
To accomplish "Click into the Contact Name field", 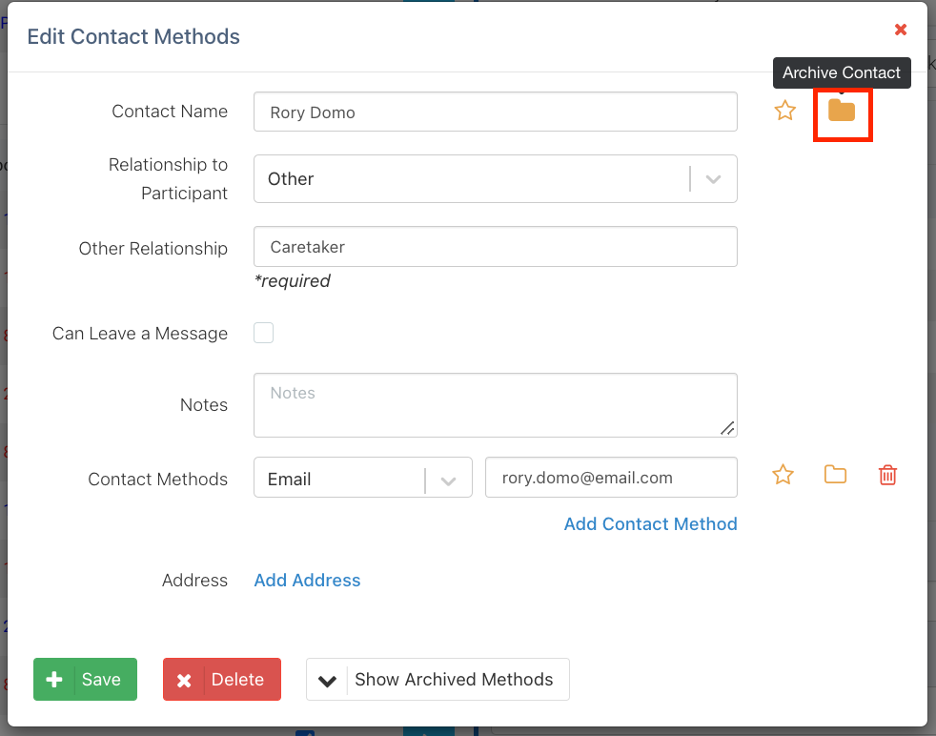I will (x=495, y=112).
